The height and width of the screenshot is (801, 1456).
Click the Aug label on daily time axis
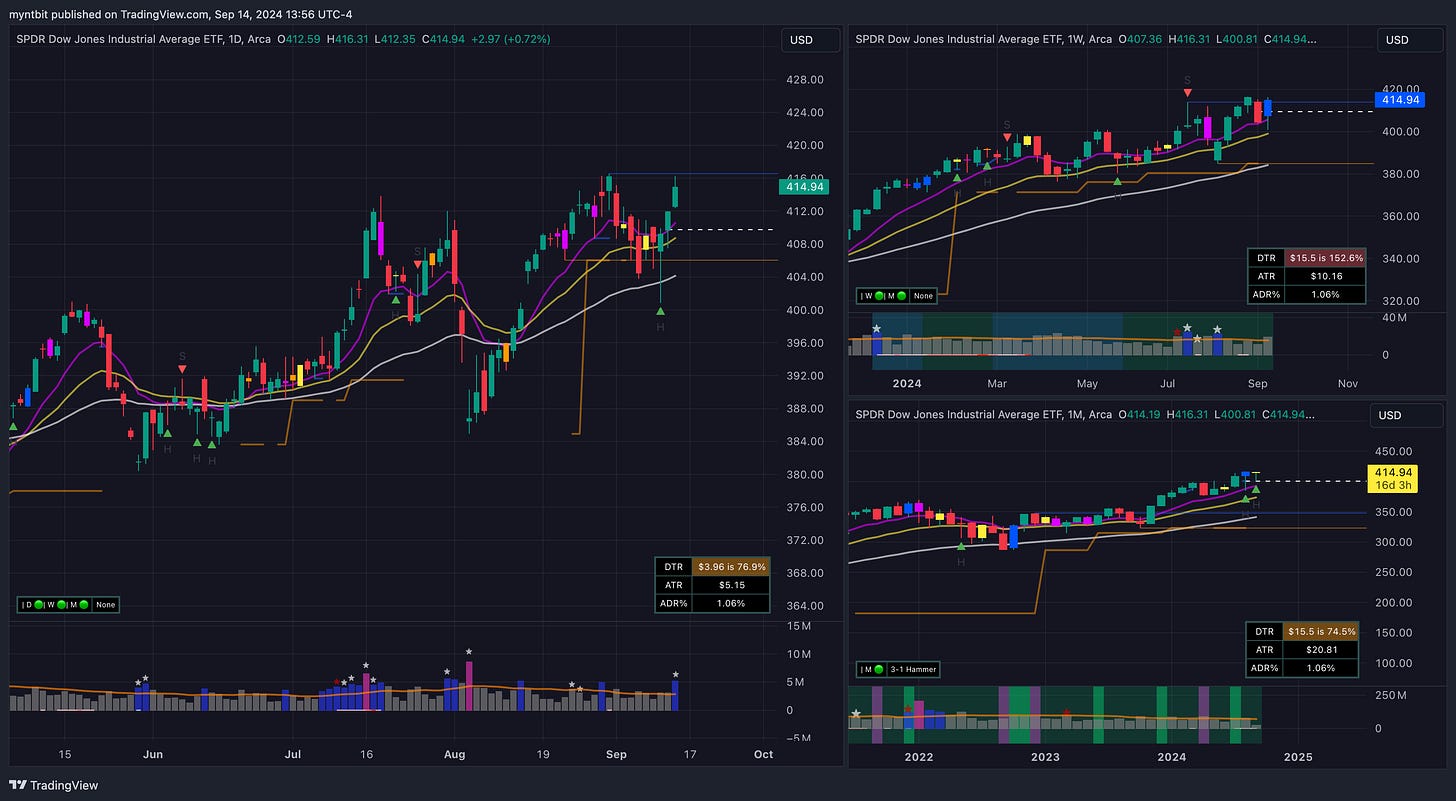[454, 755]
